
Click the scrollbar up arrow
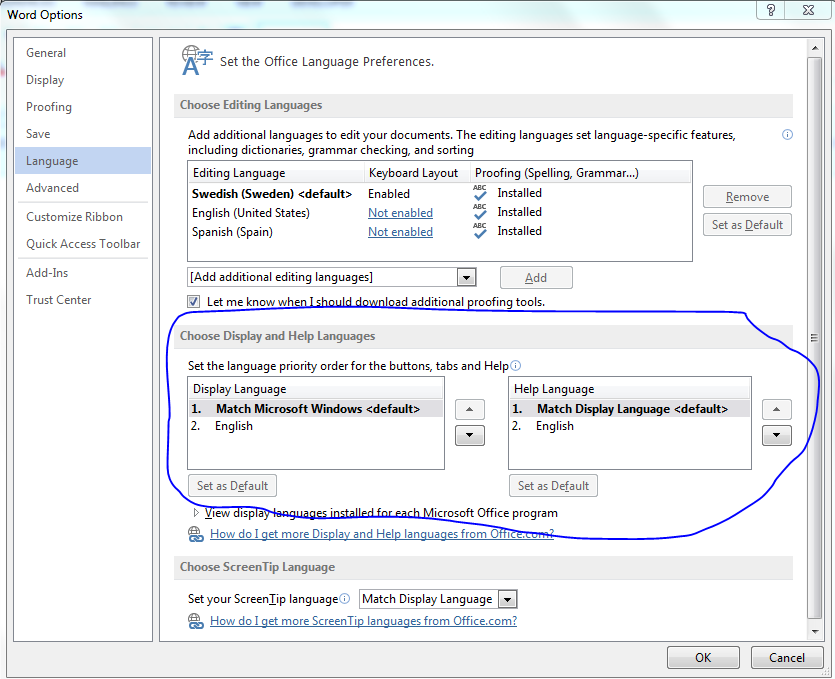[x=815, y=48]
